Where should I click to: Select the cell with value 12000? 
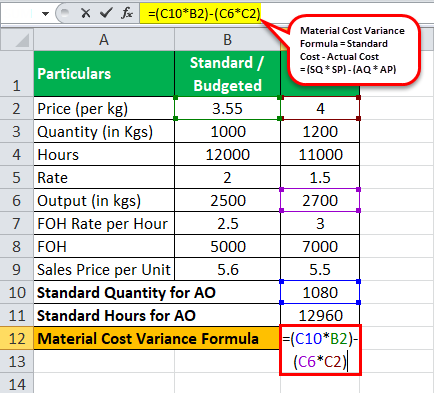(x=227, y=155)
